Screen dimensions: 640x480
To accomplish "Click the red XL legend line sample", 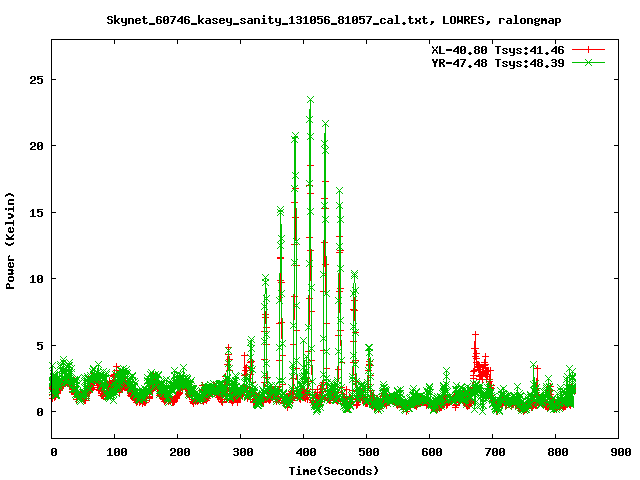I will (x=588, y=50).
